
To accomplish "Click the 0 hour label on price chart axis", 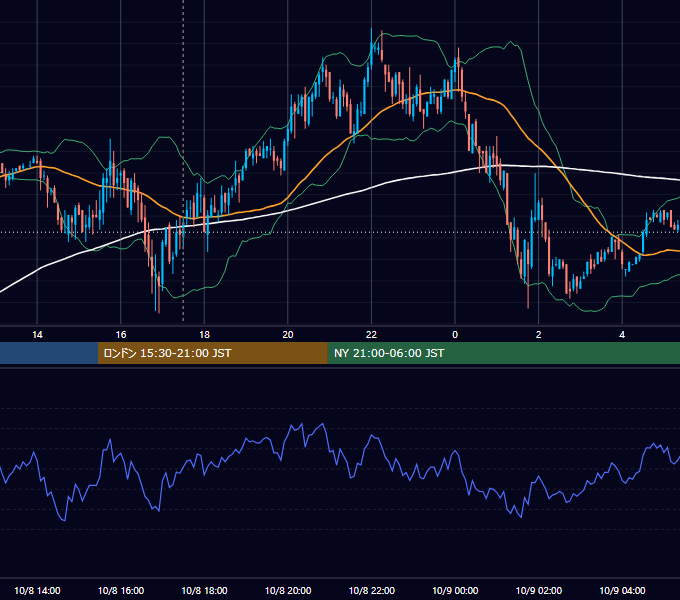I will (455, 335).
